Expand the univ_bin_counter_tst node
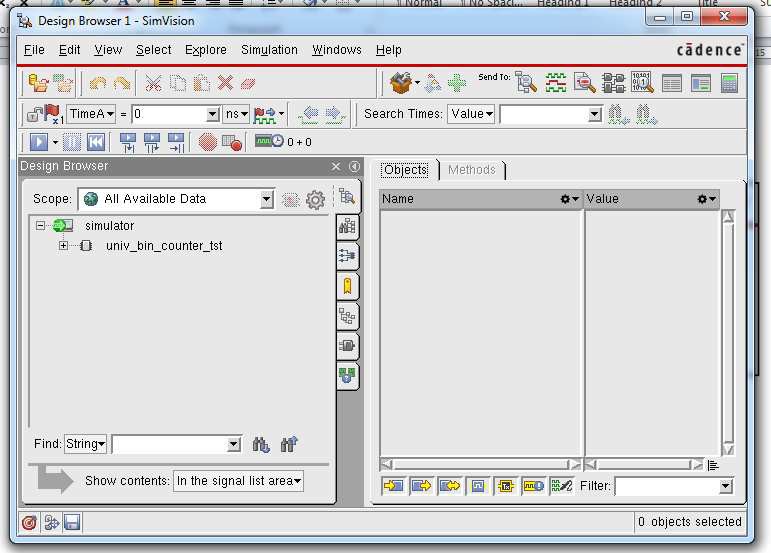This screenshot has width=771, height=553. 63,245
